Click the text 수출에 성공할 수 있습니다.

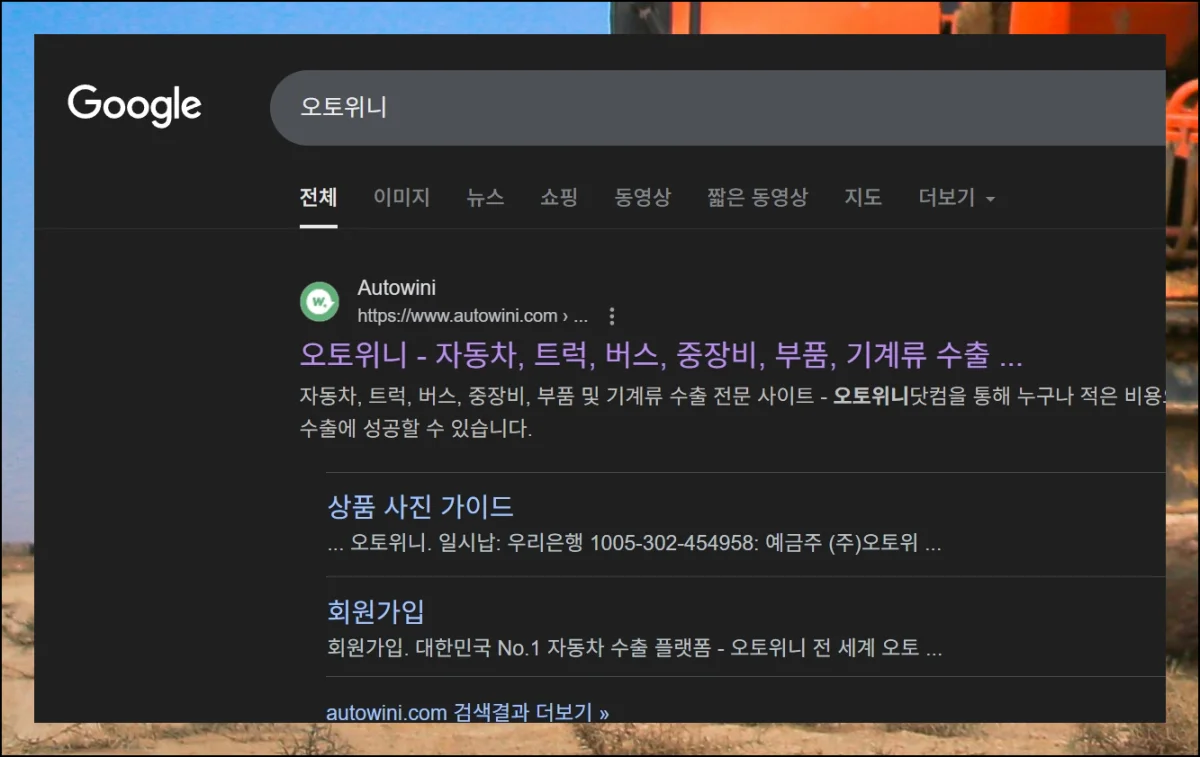415,430
